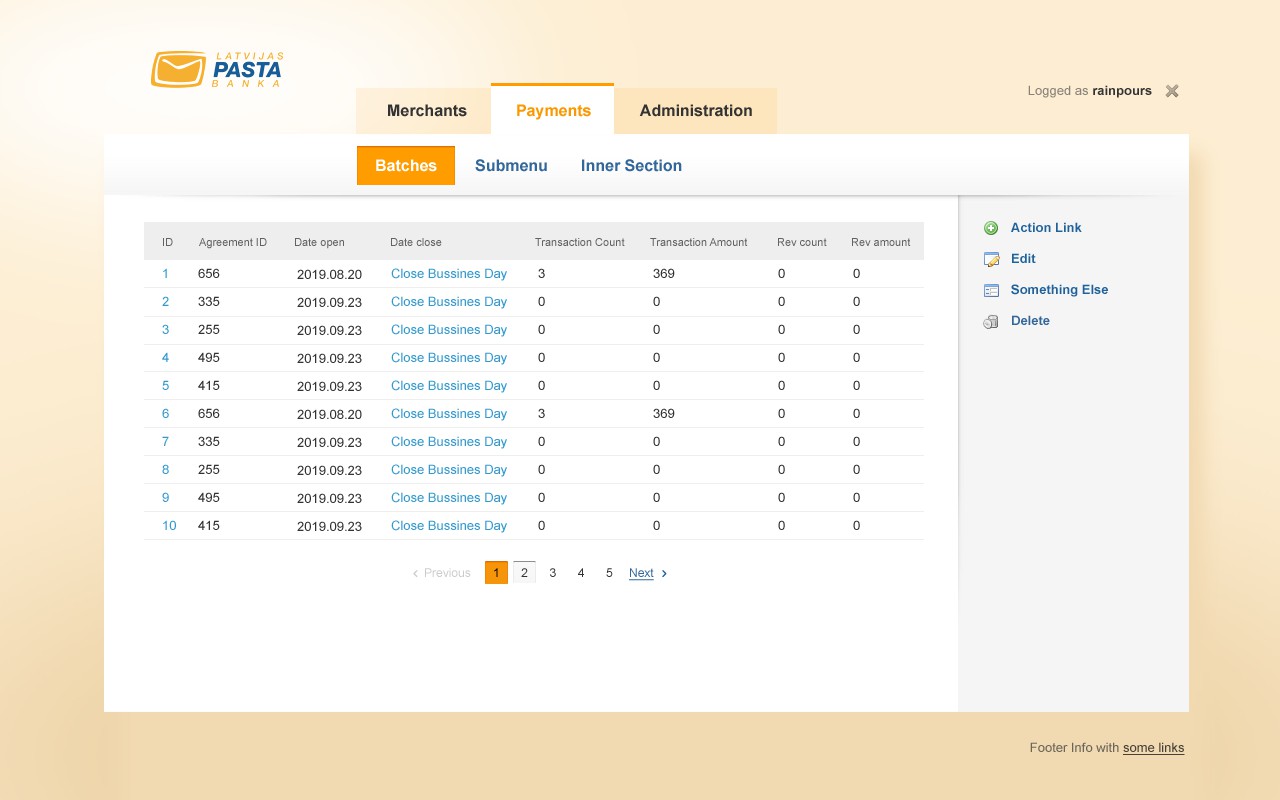Click the Previous pagination label
Viewport: 1280px width, 800px height.
(x=447, y=573)
